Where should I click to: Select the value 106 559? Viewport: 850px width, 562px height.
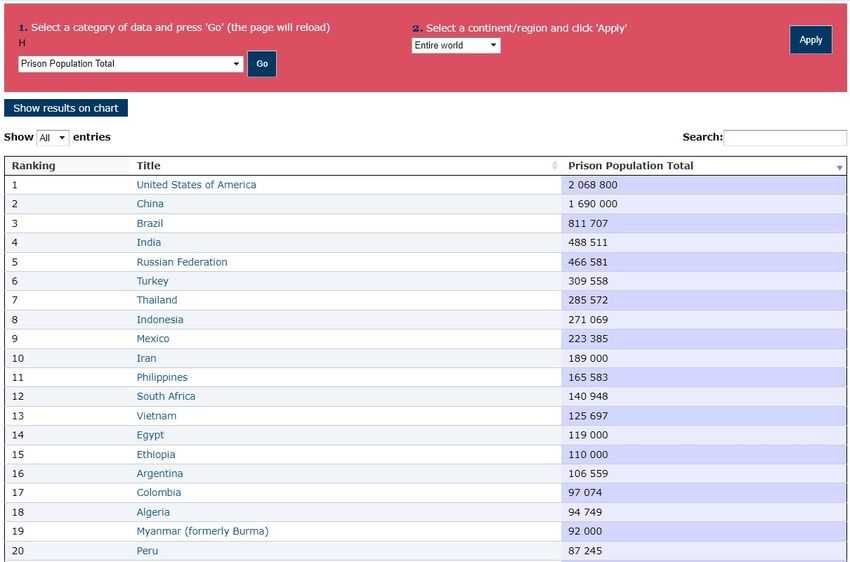(x=588, y=473)
